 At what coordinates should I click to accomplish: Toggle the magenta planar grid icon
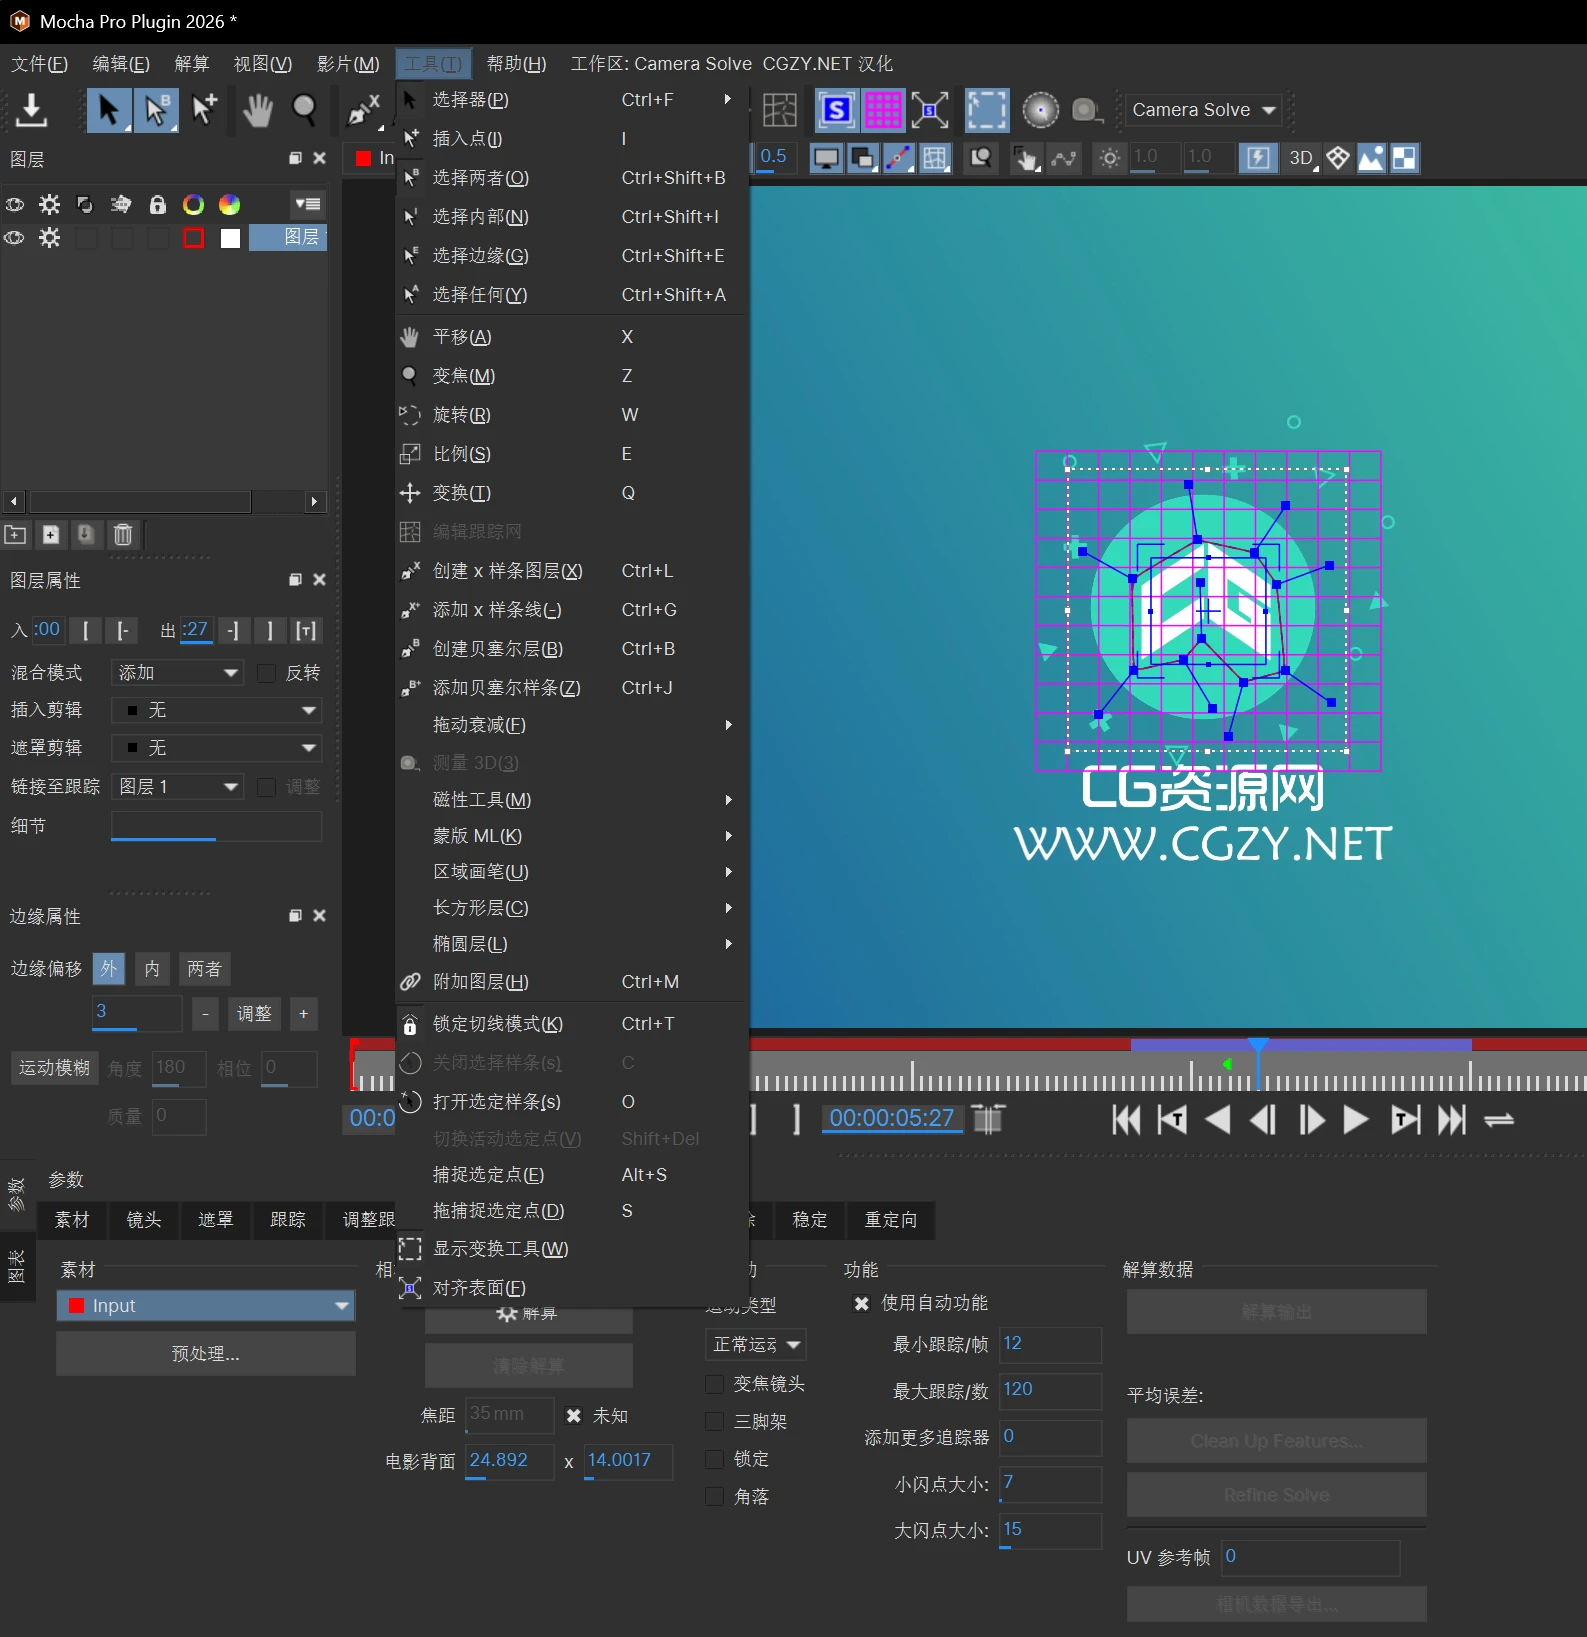click(883, 110)
